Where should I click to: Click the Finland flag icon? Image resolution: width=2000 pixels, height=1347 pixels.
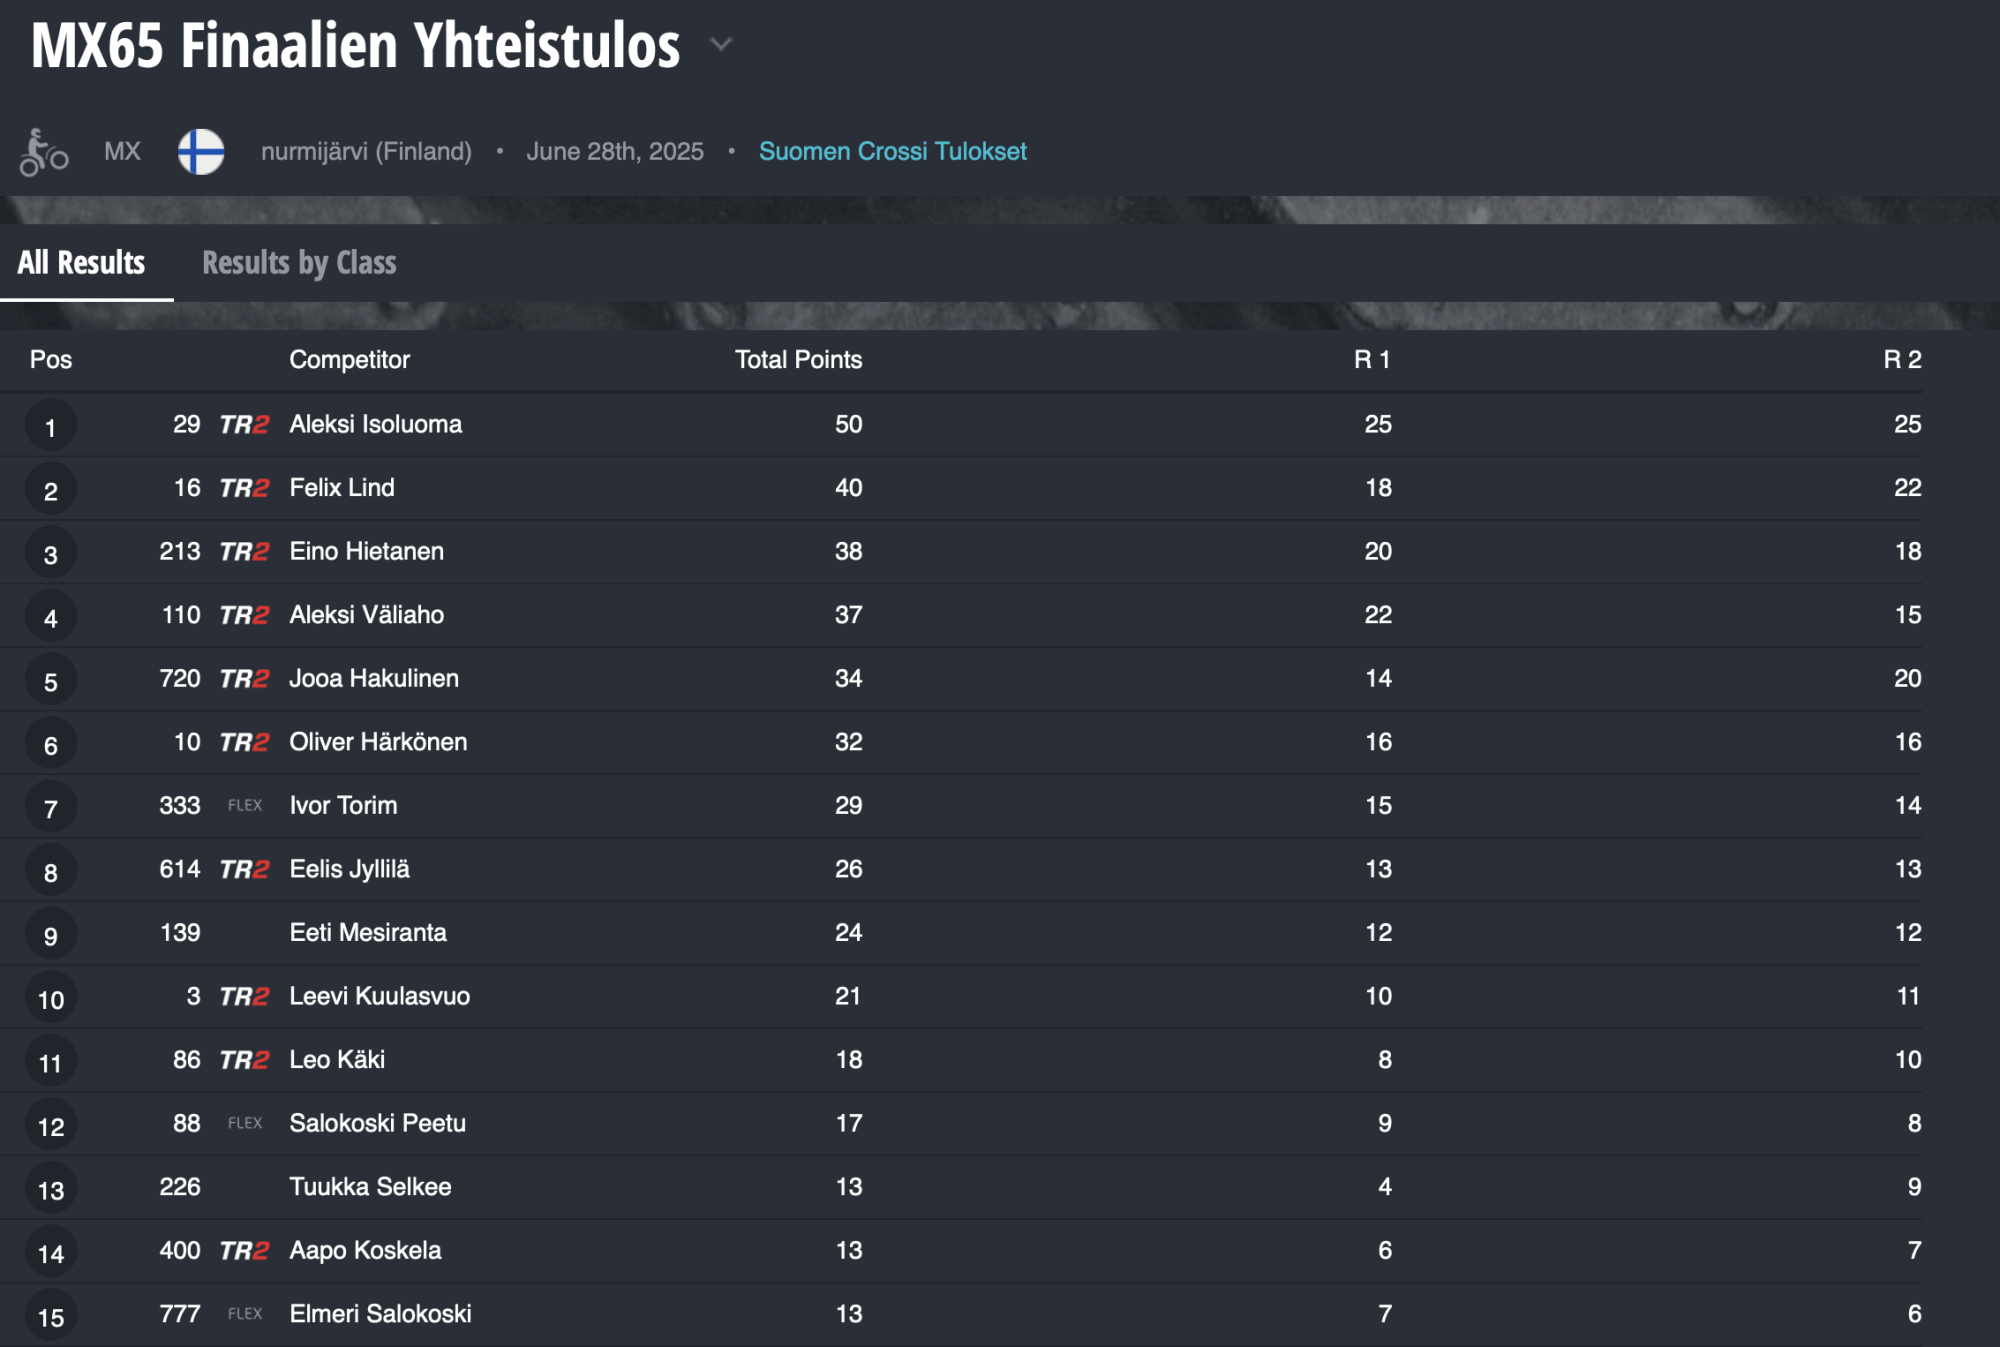(x=201, y=152)
